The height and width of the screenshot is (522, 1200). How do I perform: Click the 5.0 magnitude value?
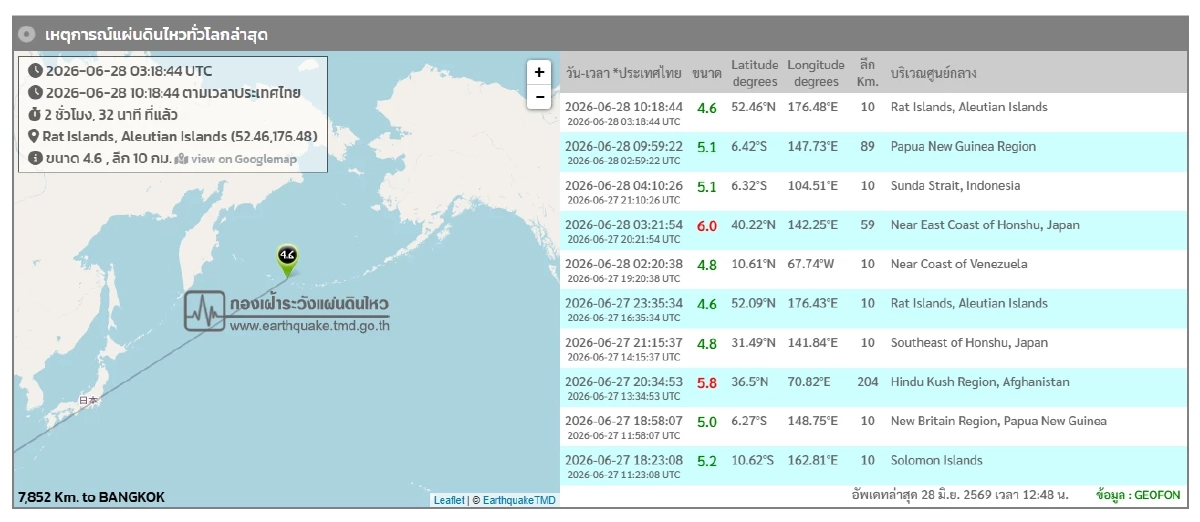pos(707,422)
